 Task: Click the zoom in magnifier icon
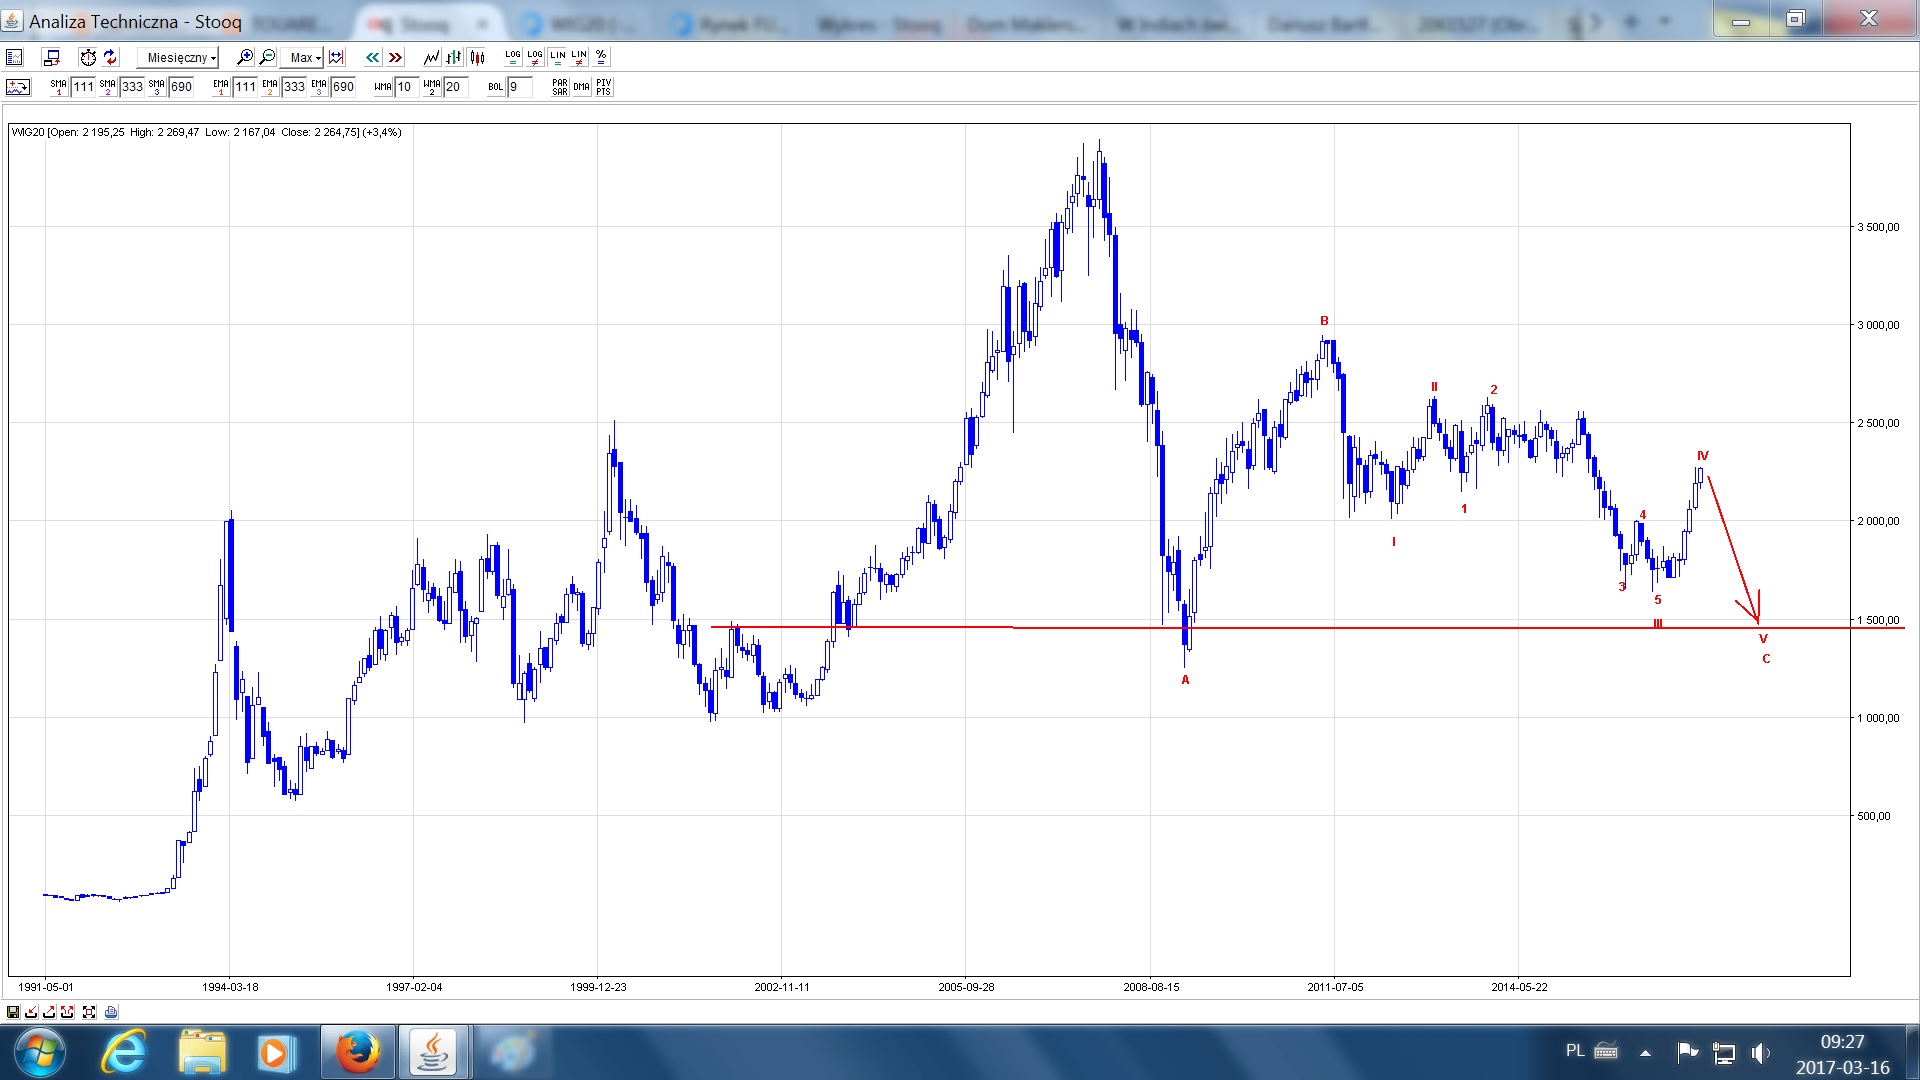pos(244,58)
